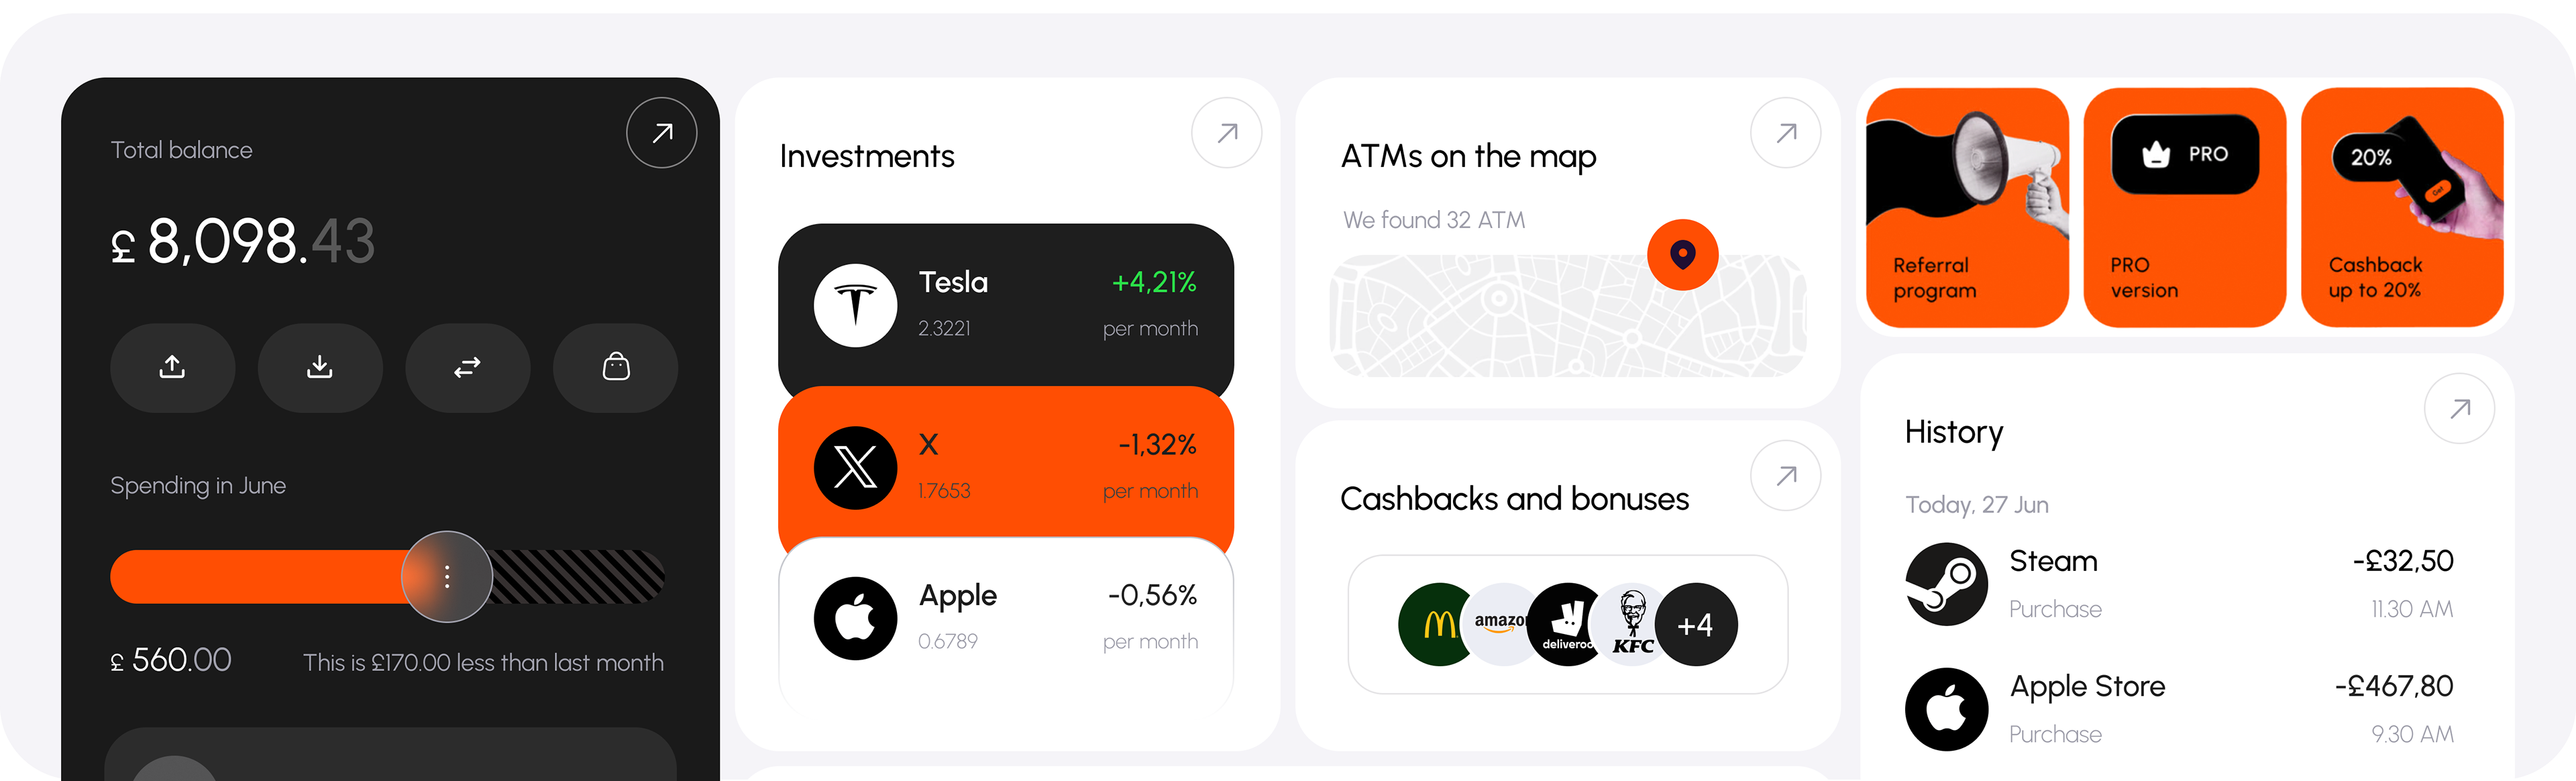Image resolution: width=2576 pixels, height=781 pixels.
Task: Open ATMs on the map arrow
Action: (x=1785, y=133)
